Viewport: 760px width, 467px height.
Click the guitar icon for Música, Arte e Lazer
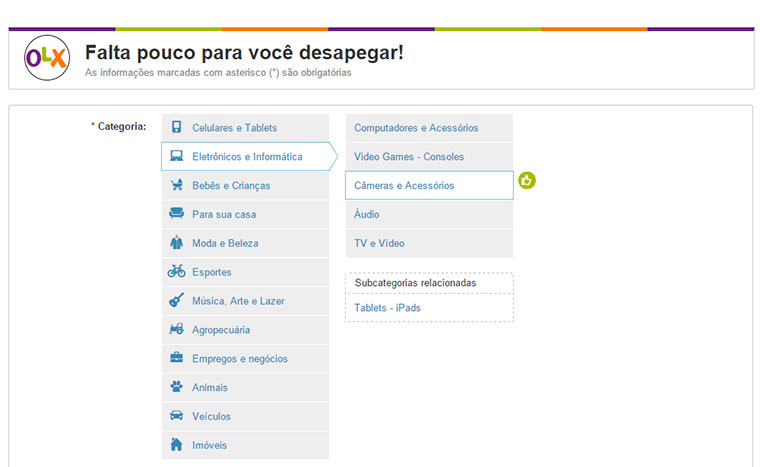[176, 301]
